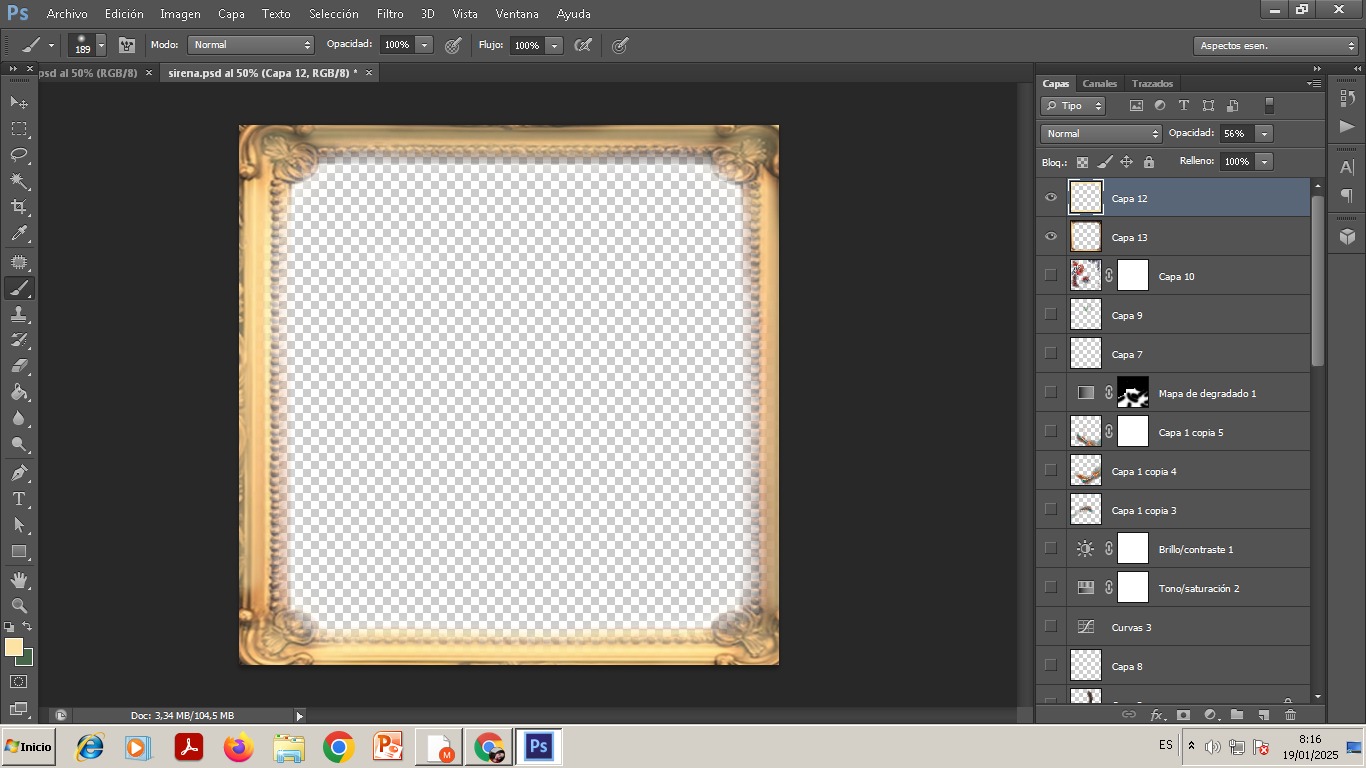Show the Brillo/contraste 1 layer
Image resolution: width=1366 pixels, height=768 pixels.
pyautogui.click(x=1050, y=548)
